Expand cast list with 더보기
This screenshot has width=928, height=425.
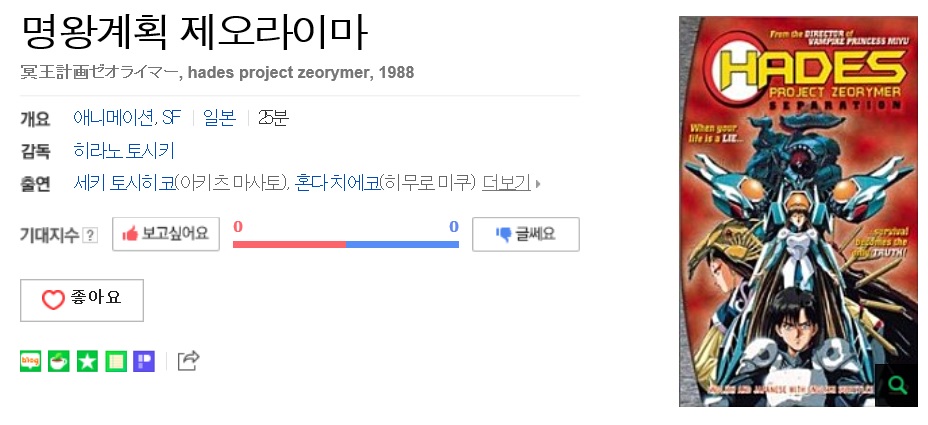click(506, 183)
